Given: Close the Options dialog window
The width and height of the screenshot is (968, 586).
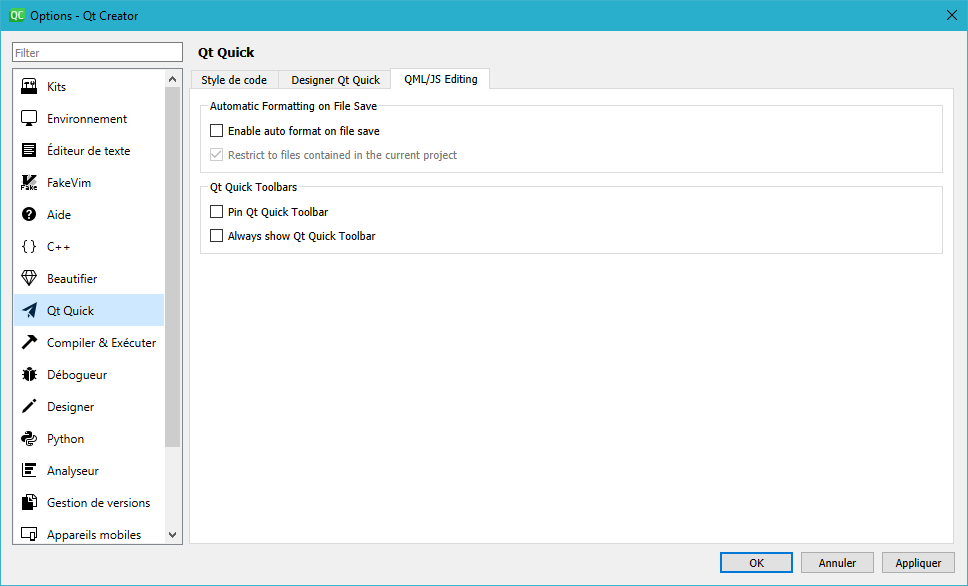Looking at the screenshot, I should [x=951, y=15].
